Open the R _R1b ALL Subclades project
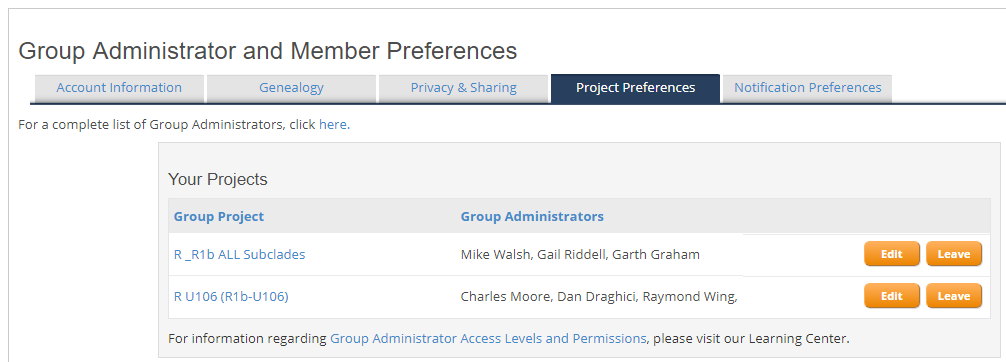This screenshot has height=362, width=1006. point(239,254)
